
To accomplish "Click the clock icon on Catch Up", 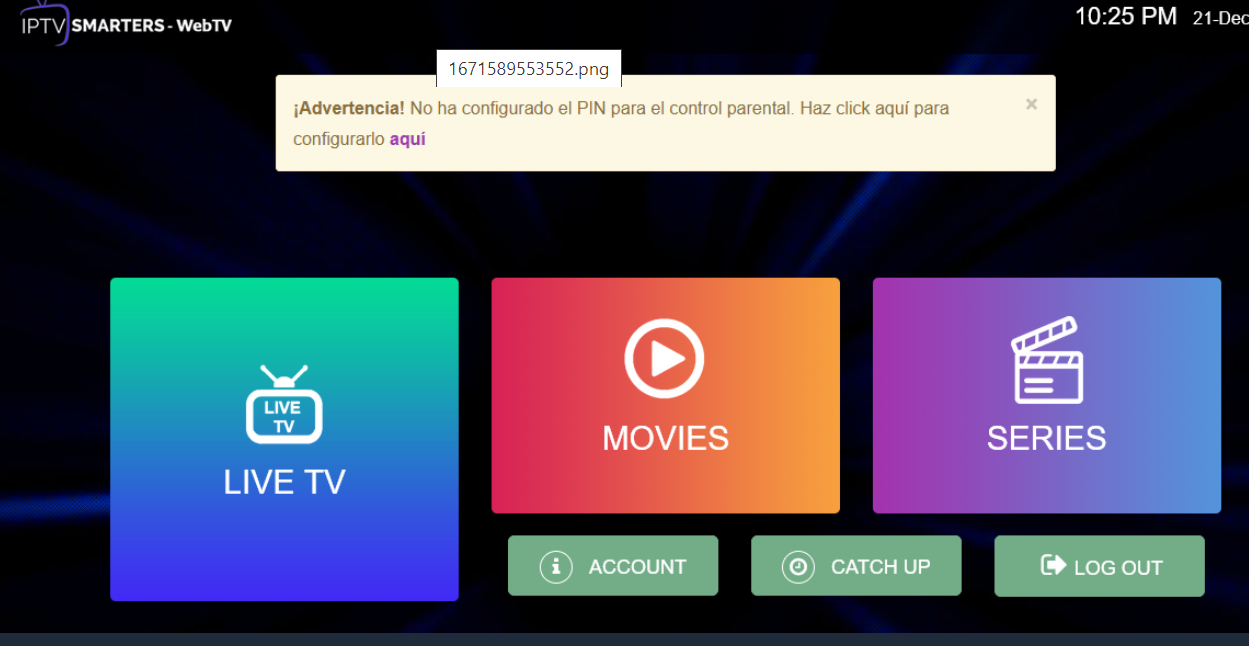I will 798,566.
